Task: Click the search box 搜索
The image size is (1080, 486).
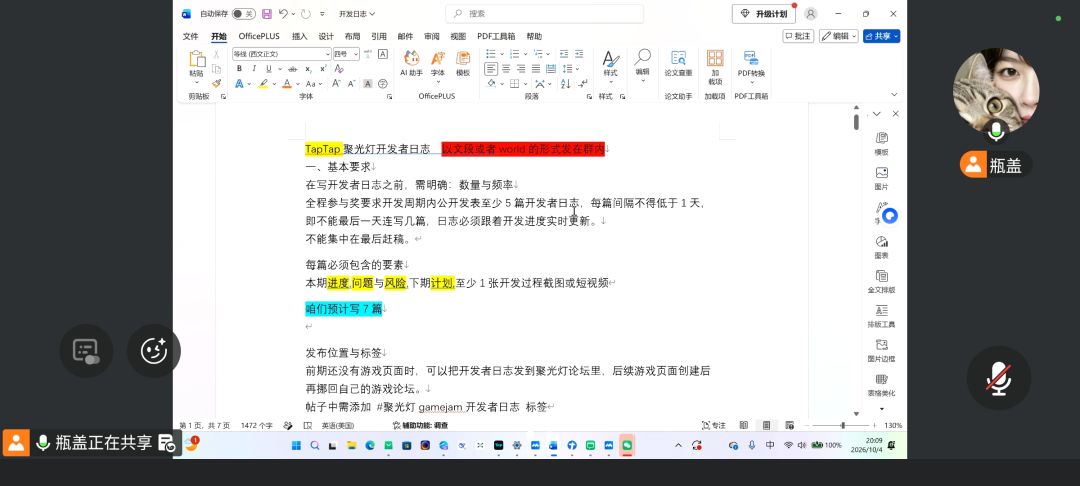Action: click(x=544, y=14)
